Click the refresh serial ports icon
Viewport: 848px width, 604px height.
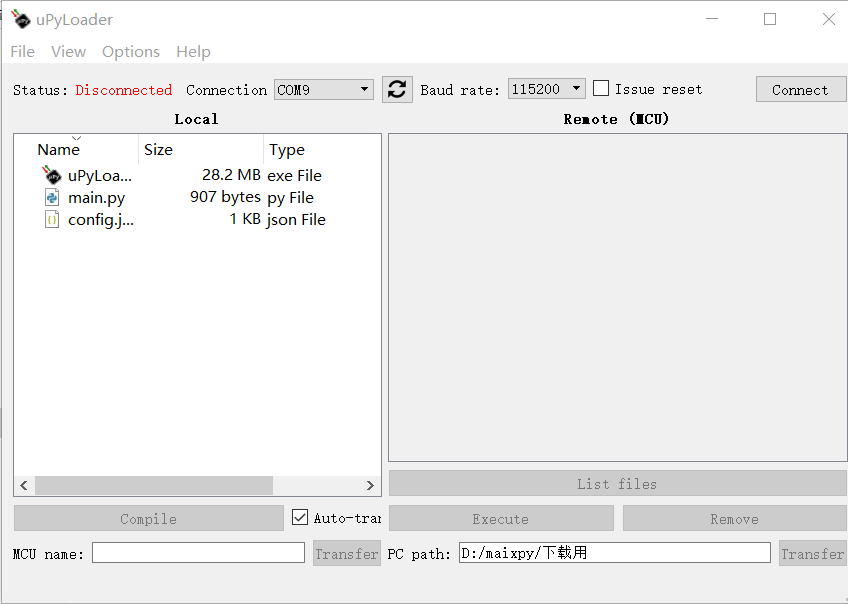point(397,89)
